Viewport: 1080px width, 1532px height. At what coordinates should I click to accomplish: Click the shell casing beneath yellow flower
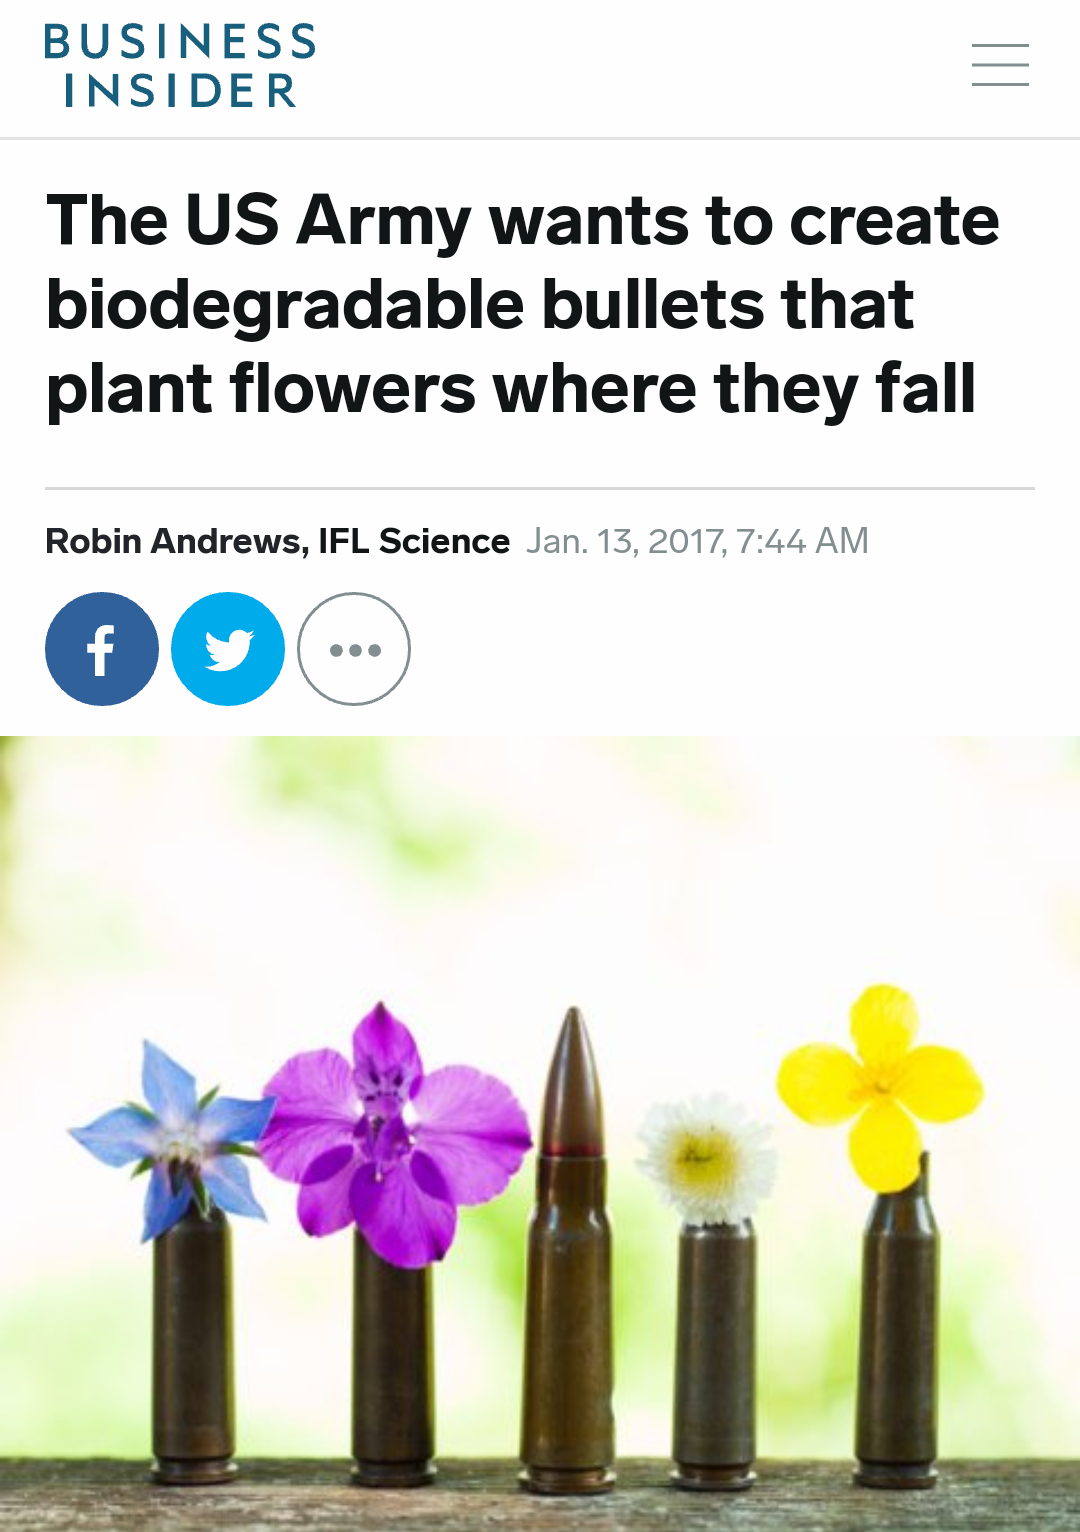click(896, 1330)
